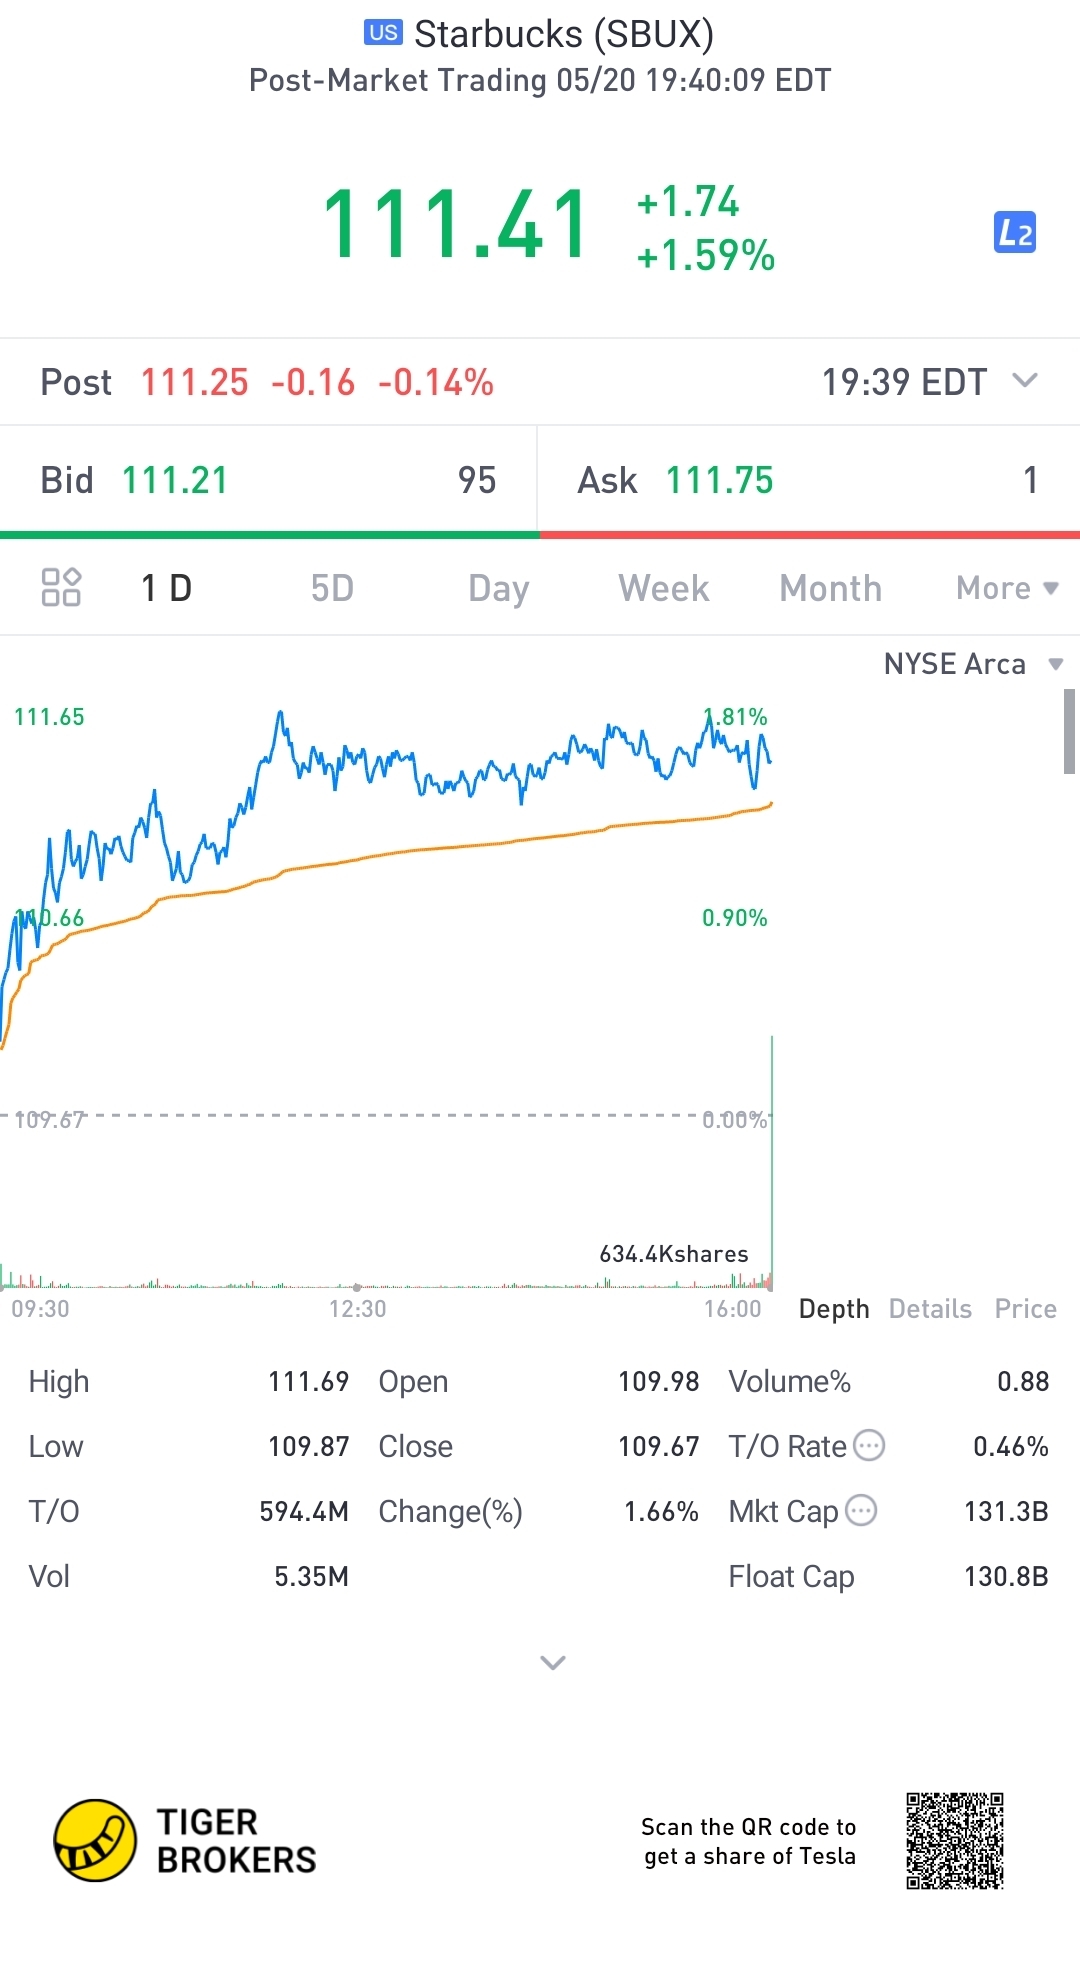Open the More chart period dropdown
This screenshot has width=1080, height=1977.
tap(1007, 588)
